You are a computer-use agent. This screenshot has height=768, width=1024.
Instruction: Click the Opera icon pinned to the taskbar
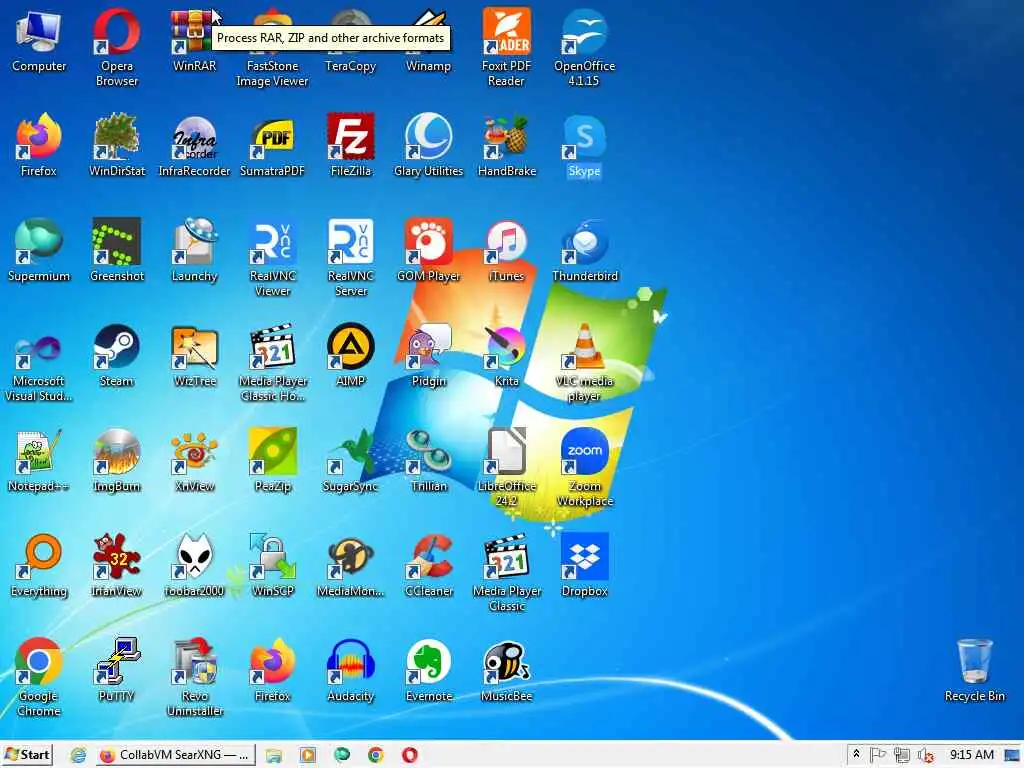(409, 755)
